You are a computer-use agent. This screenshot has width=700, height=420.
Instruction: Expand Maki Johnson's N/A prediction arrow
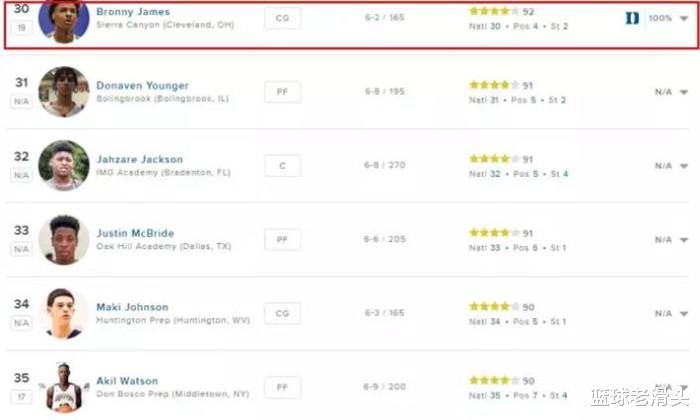tap(684, 314)
